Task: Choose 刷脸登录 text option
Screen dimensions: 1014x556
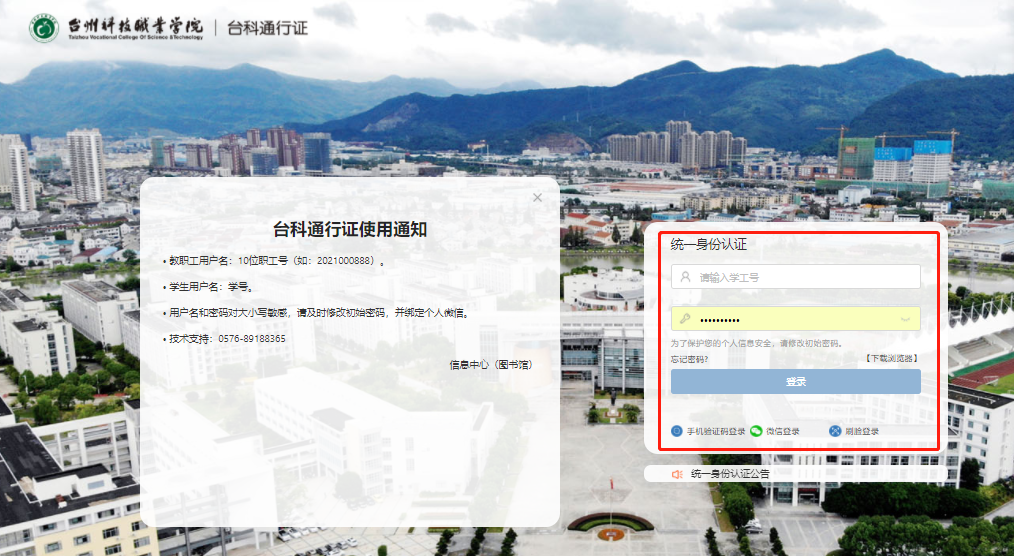Action: point(862,431)
